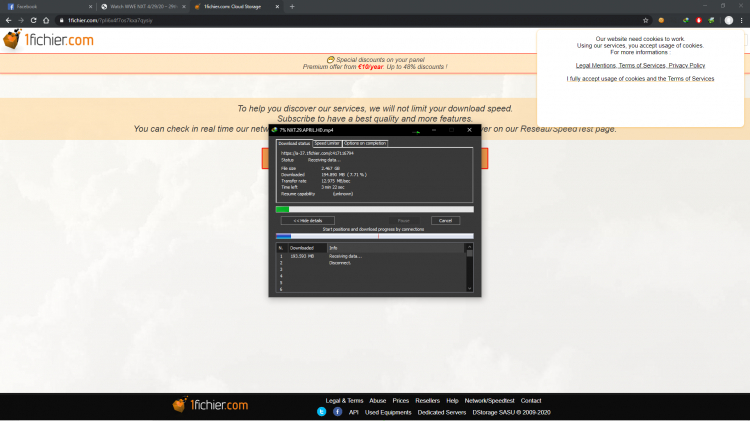Click the 1fichier.com logo in header
The width and height of the screenshot is (750, 421).
click(x=48, y=40)
